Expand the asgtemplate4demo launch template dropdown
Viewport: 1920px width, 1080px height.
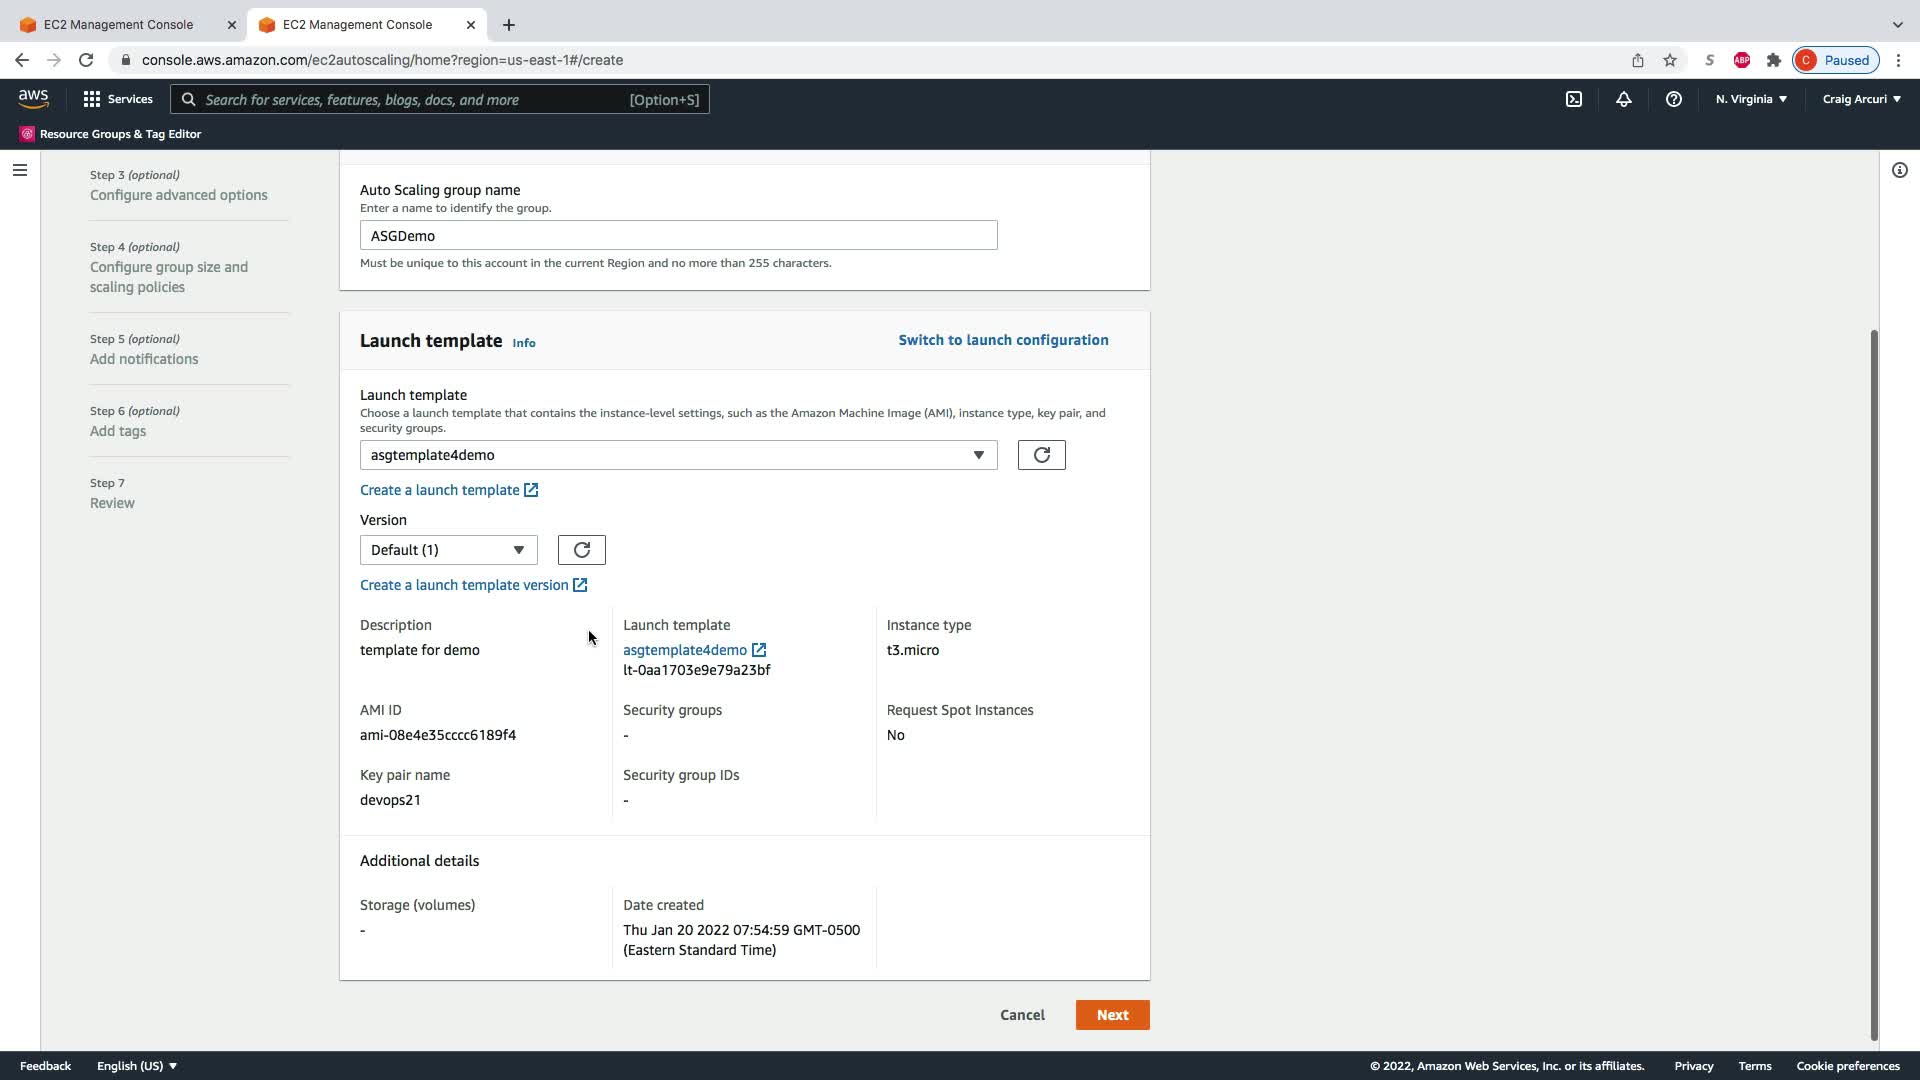pyautogui.click(x=678, y=455)
